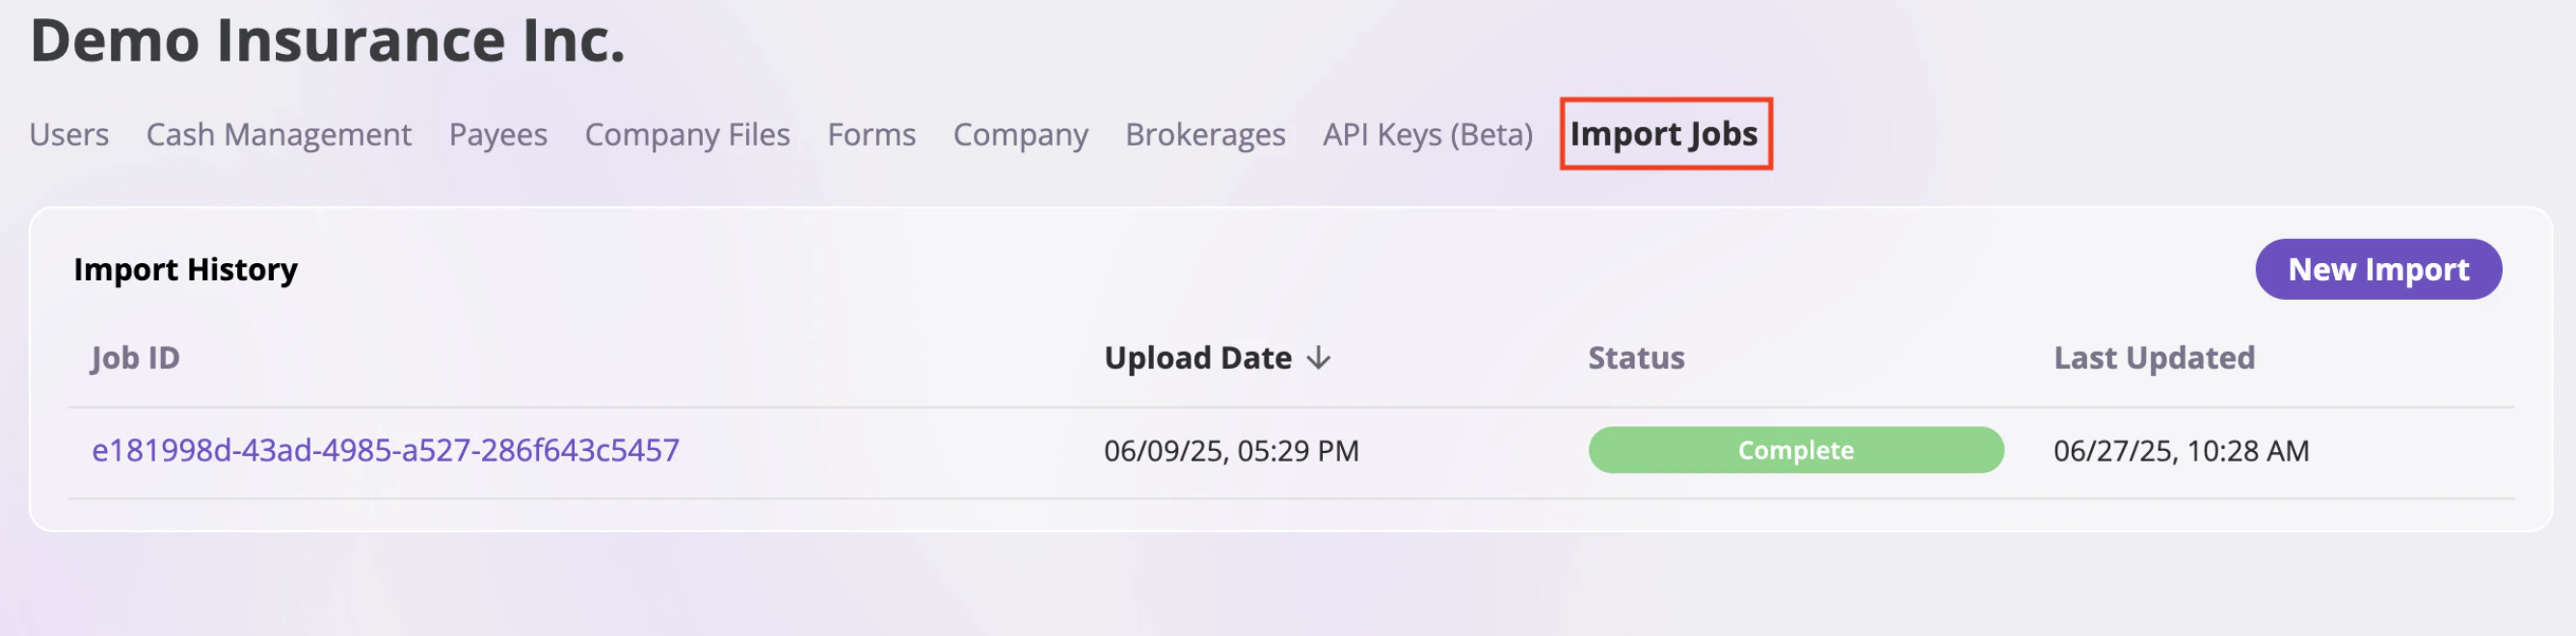Sort by Last Updated column

click(2153, 357)
